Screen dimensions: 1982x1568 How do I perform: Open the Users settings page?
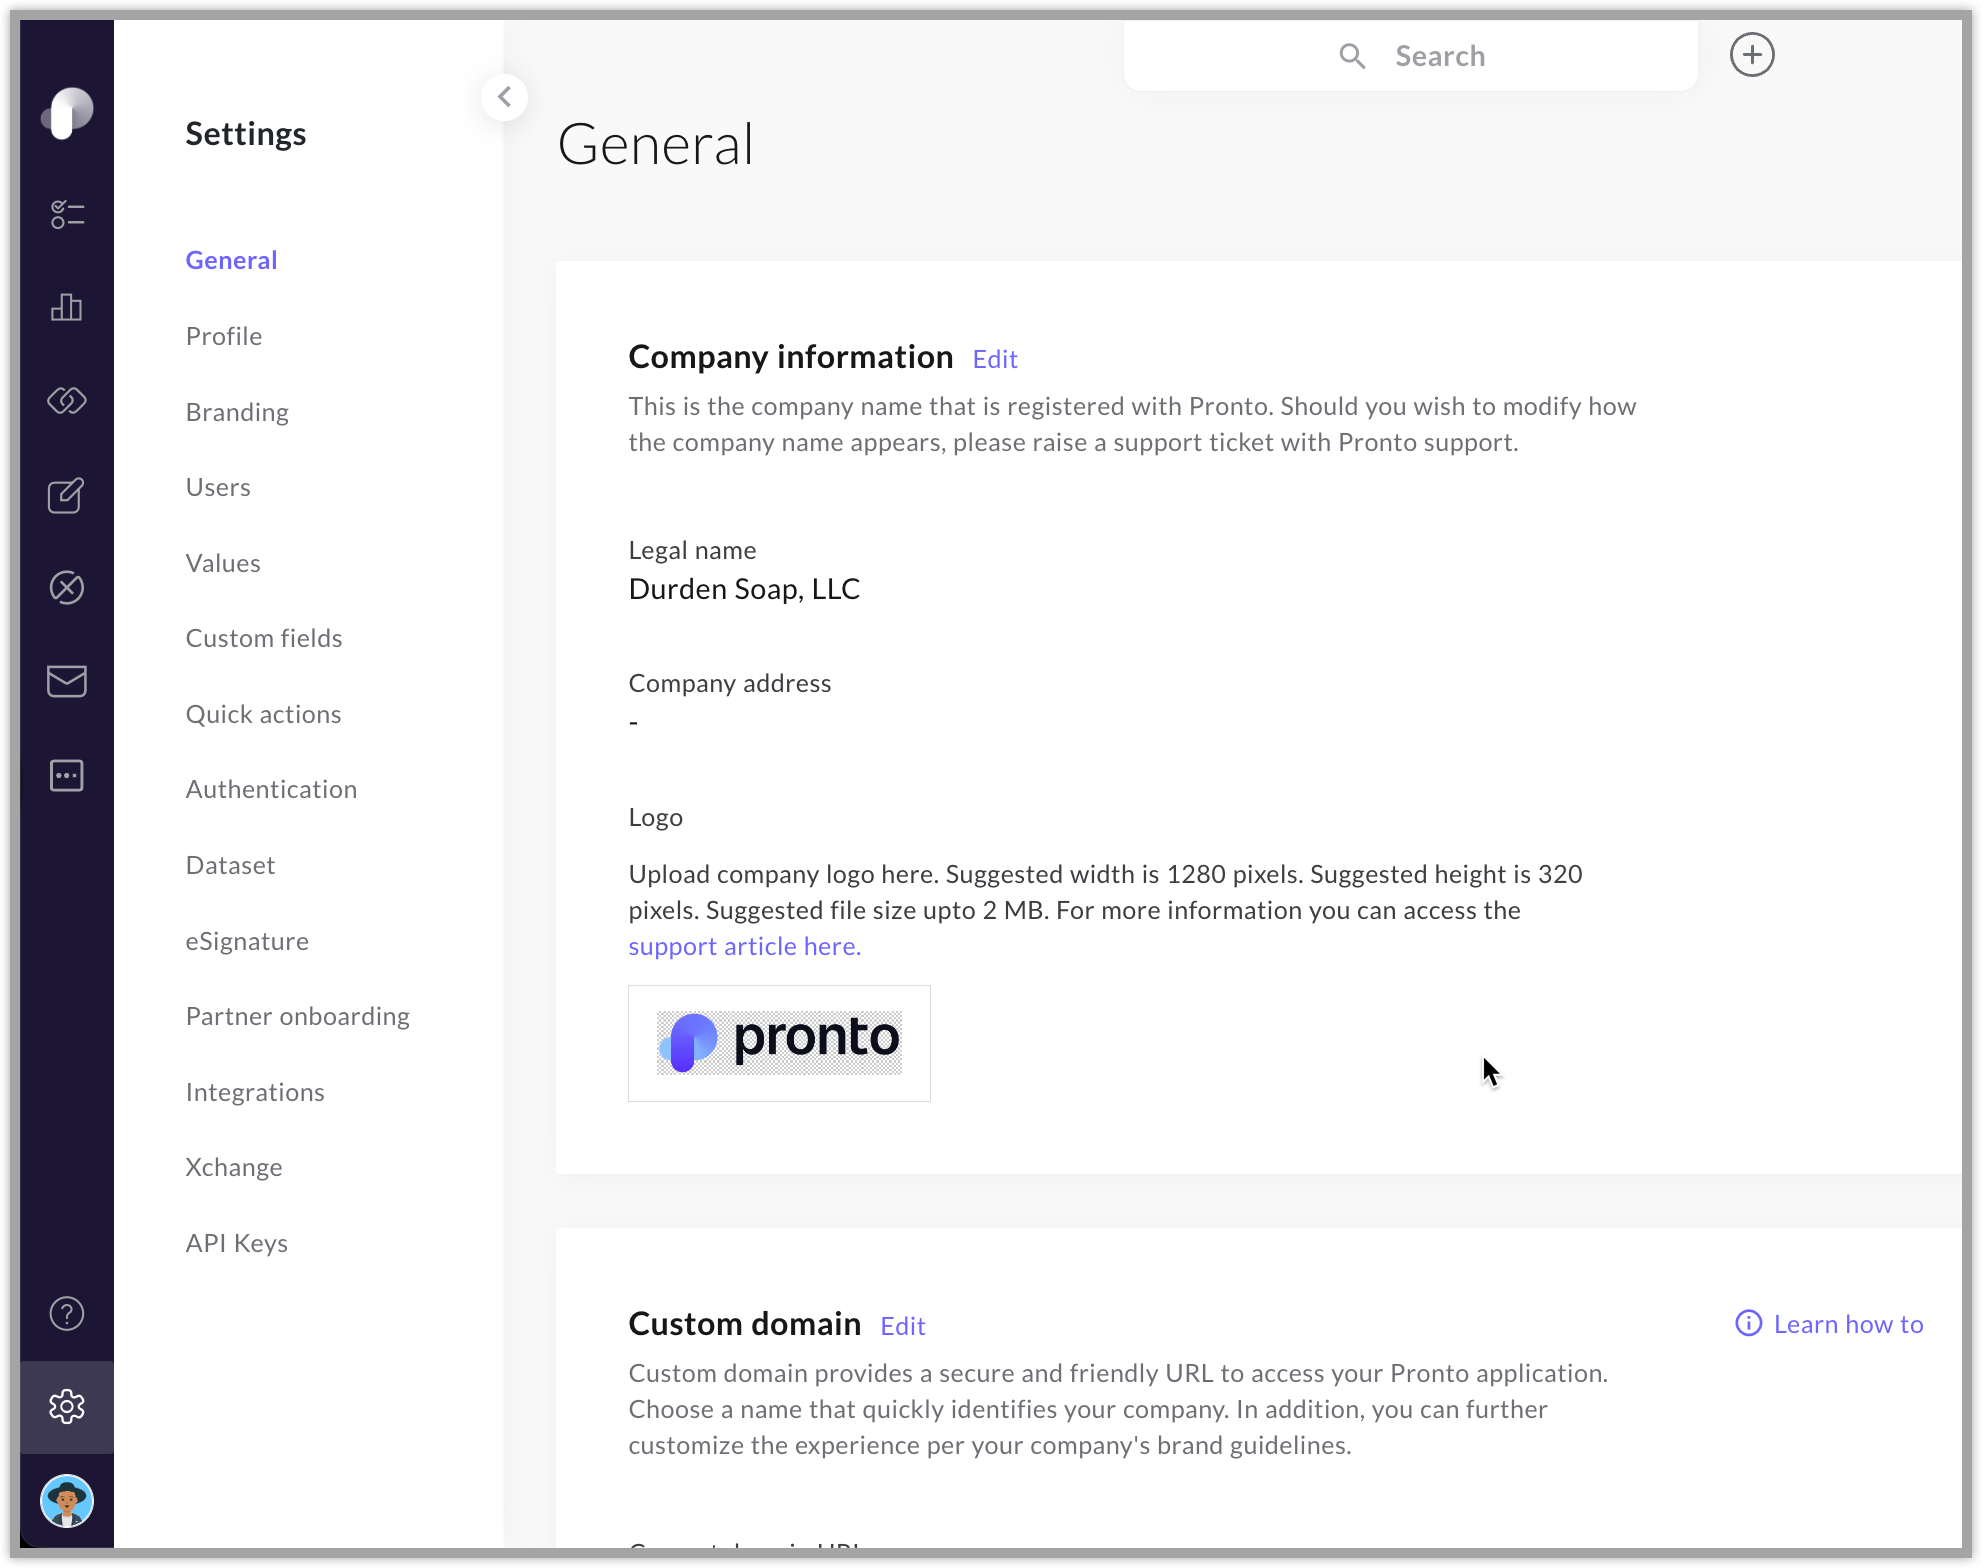(218, 487)
